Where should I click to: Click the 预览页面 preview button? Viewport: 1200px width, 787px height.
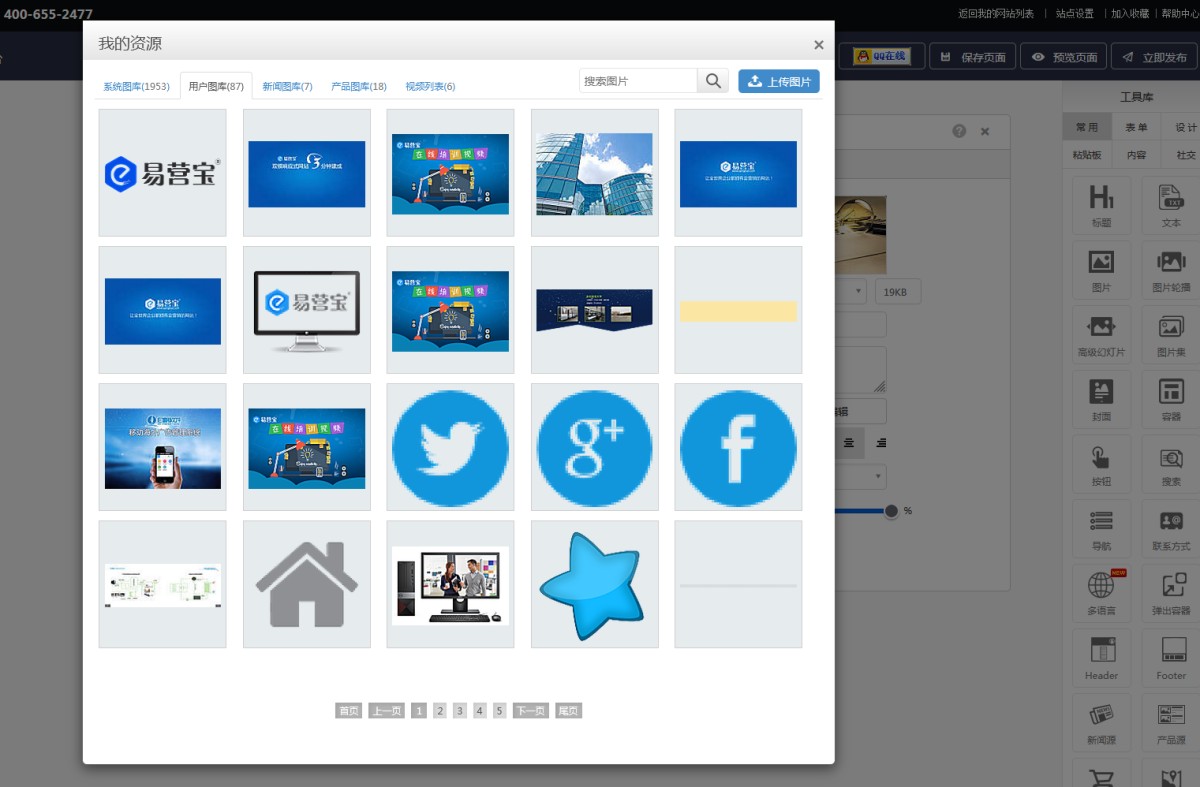click(1064, 56)
